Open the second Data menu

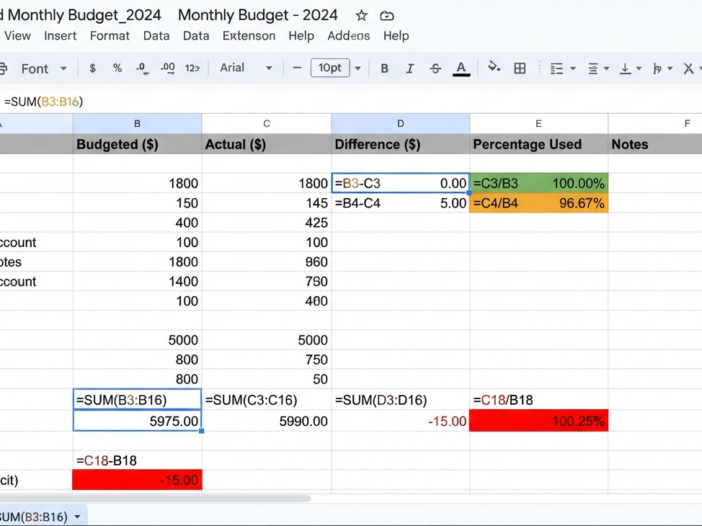coord(196,36)
